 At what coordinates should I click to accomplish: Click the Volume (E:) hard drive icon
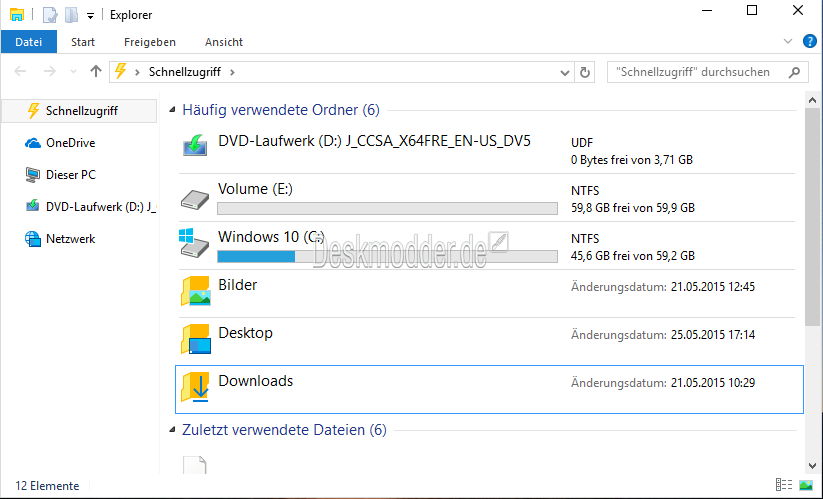pos(195,199)
